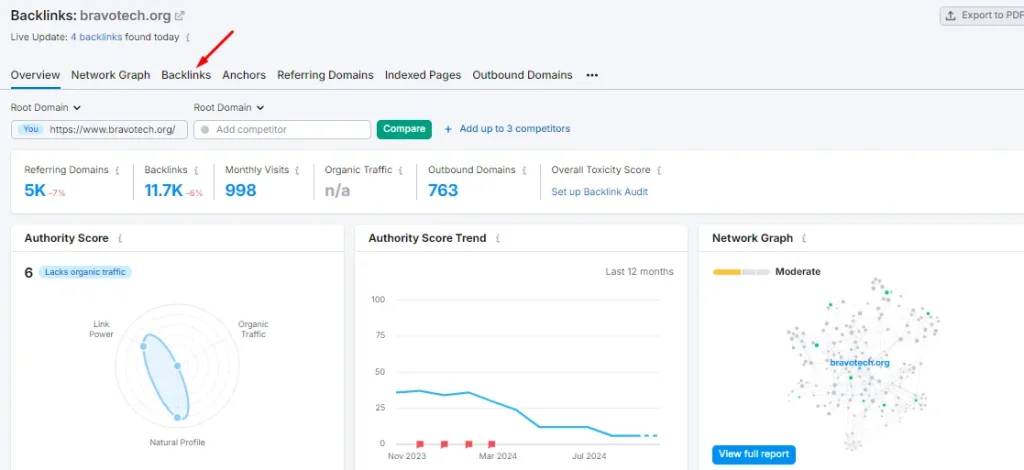
Task: Click bravotech.org node in network graph
Action: 859,363
